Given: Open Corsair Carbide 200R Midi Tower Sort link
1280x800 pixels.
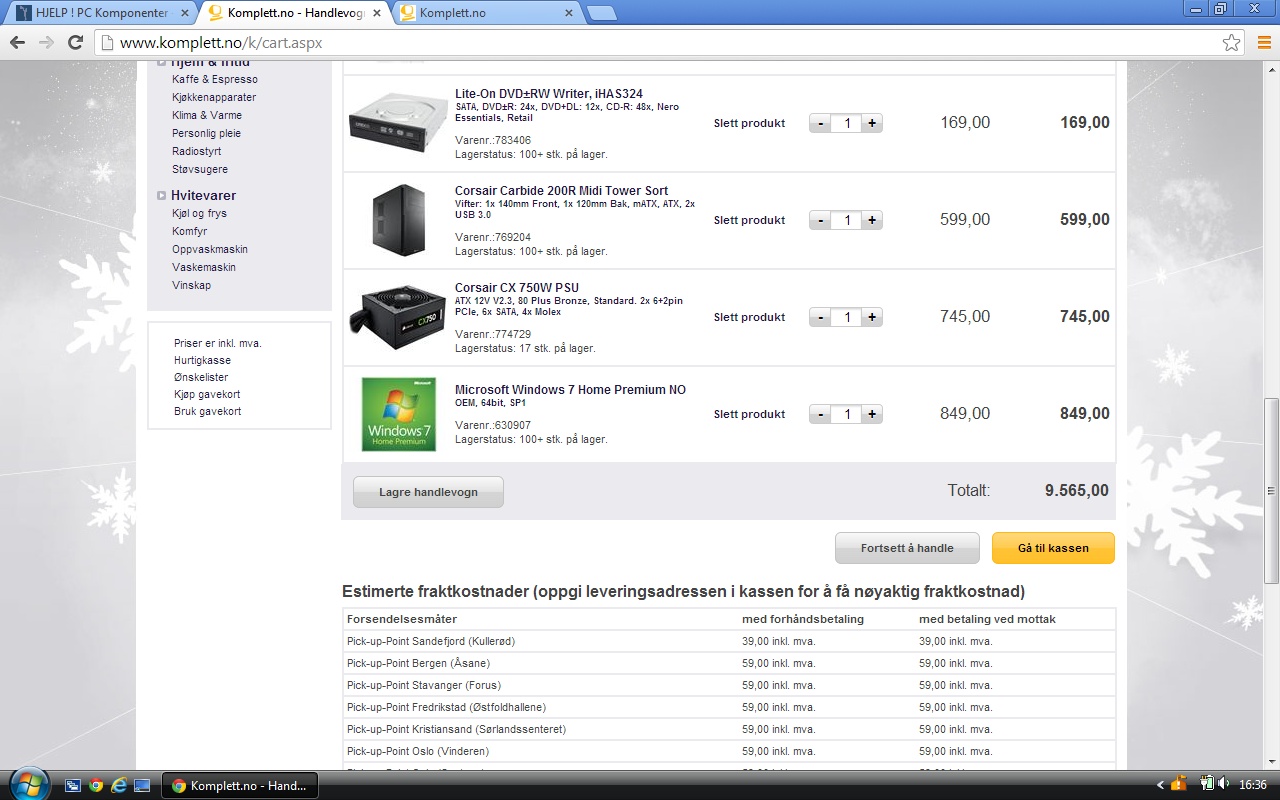Looking at the screenshot, I should 561,191.
